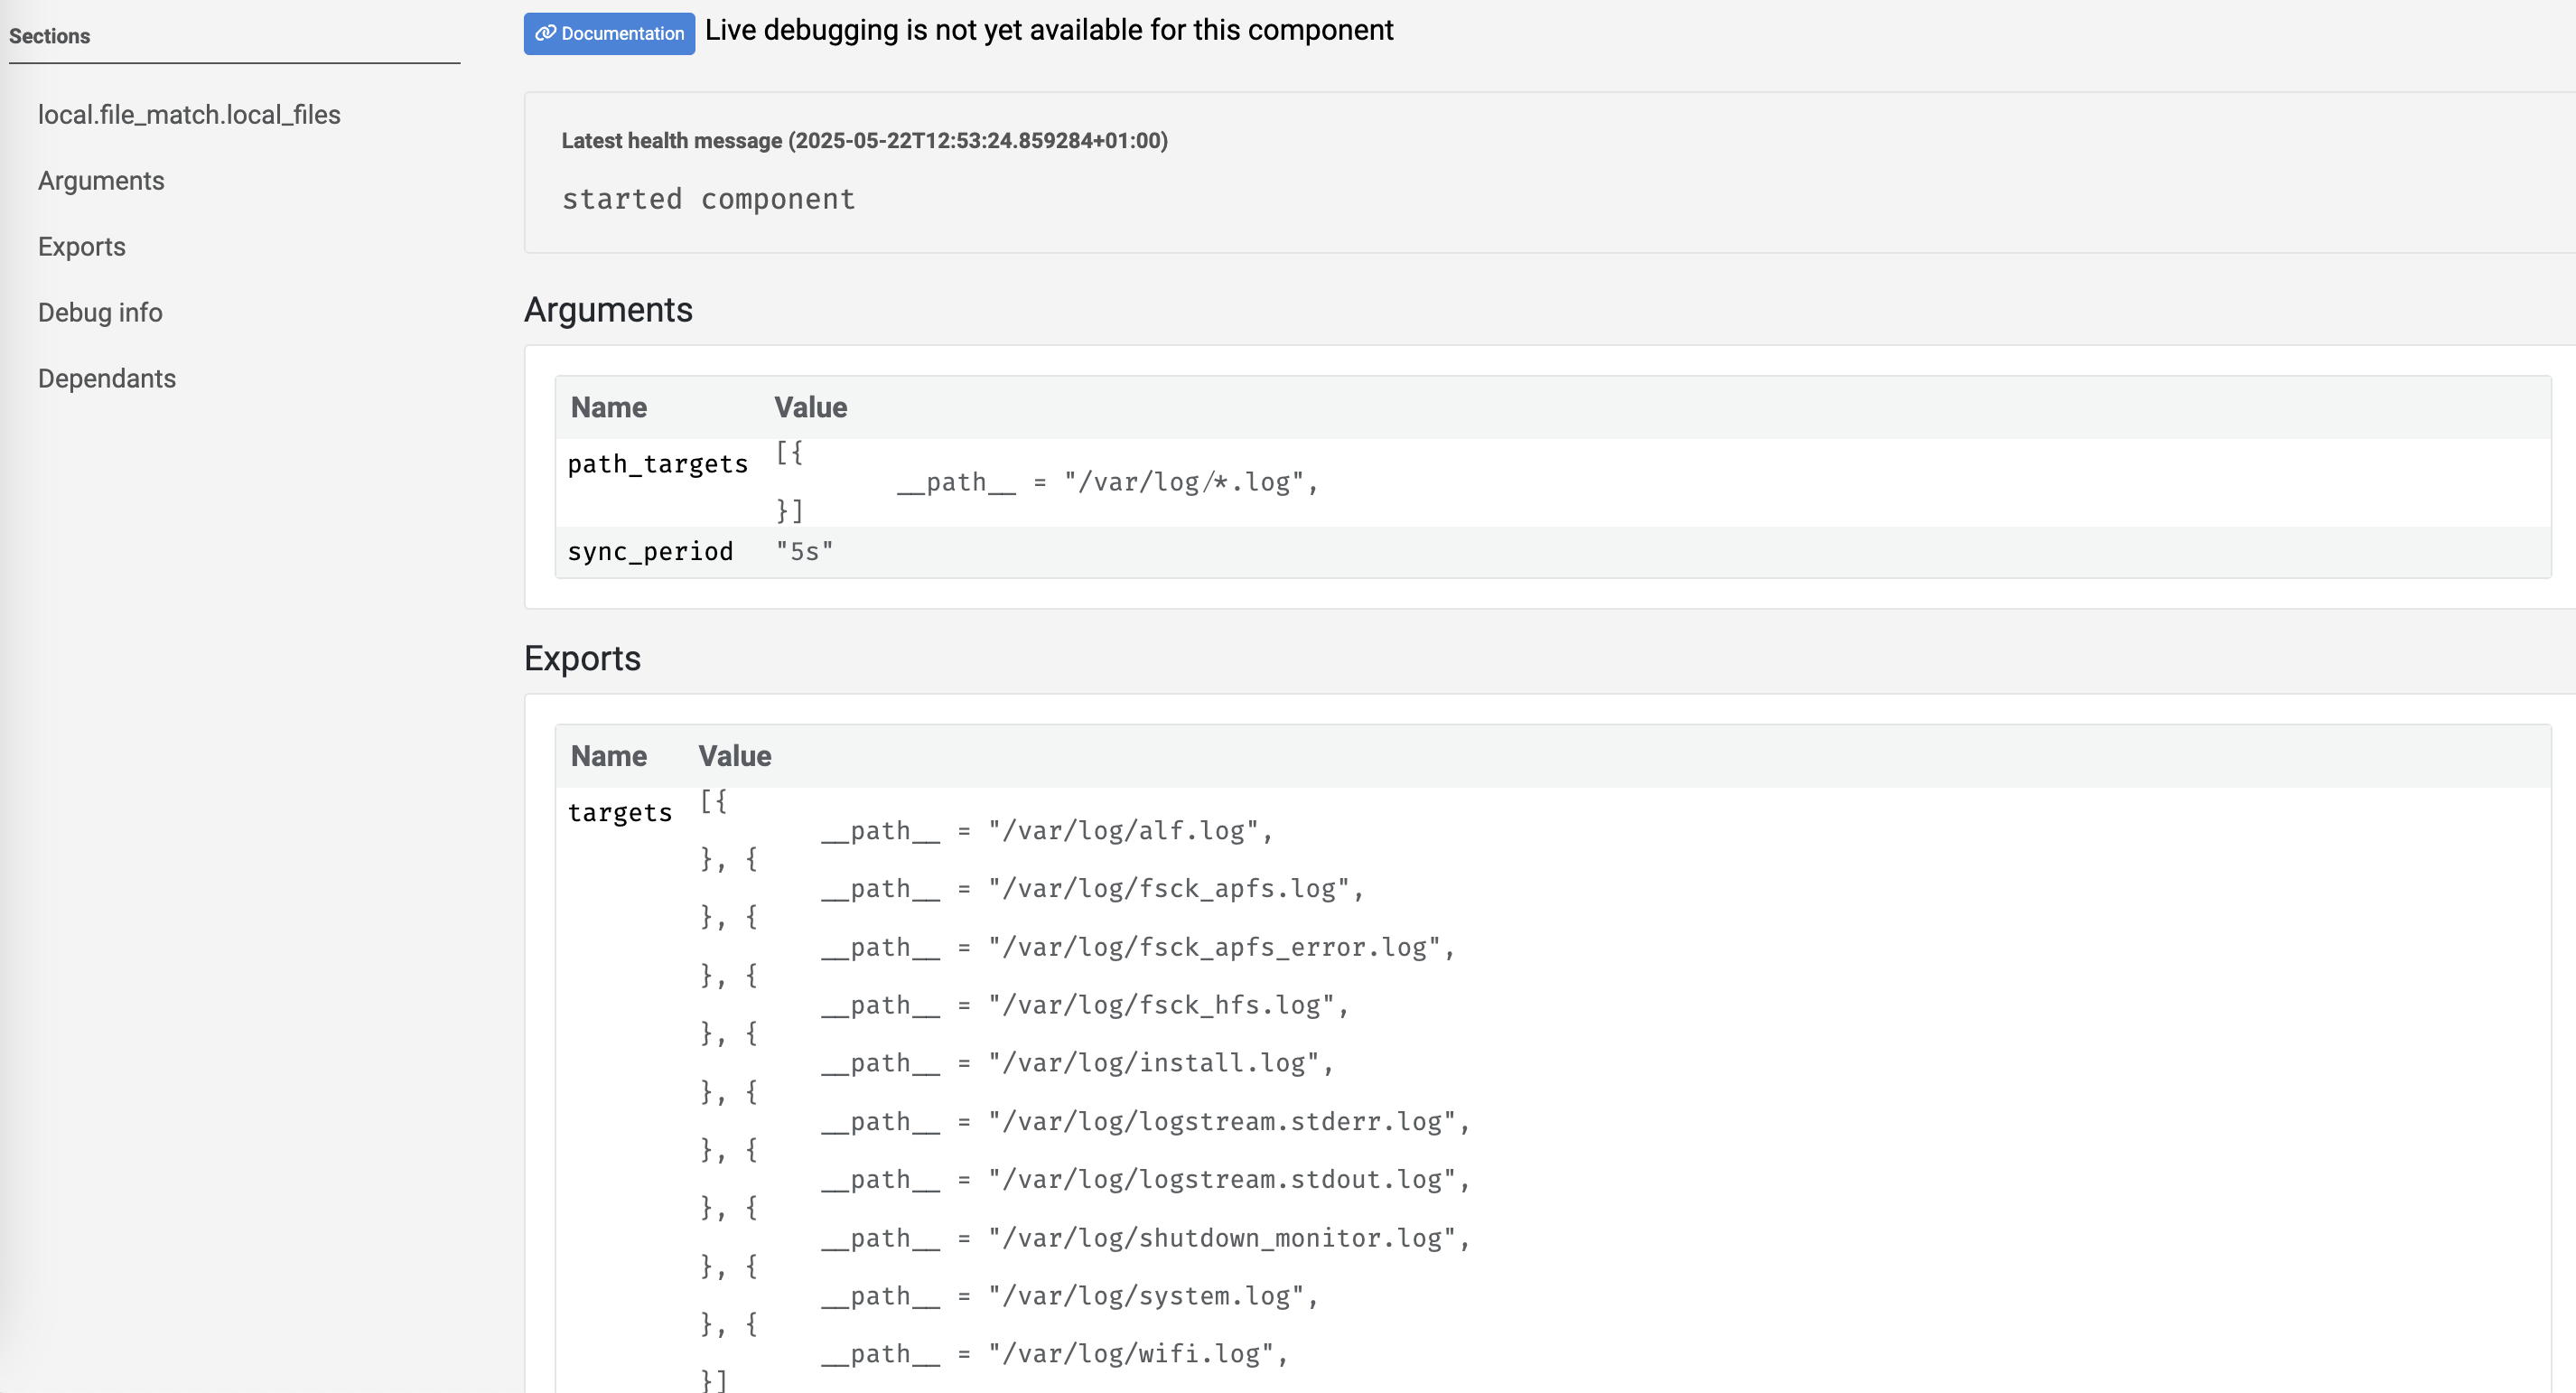The width and height of the screenshot is (2576, 1393).
Task: Jump to the Arguments section from sidebar
Action: (x=101, y=181)
